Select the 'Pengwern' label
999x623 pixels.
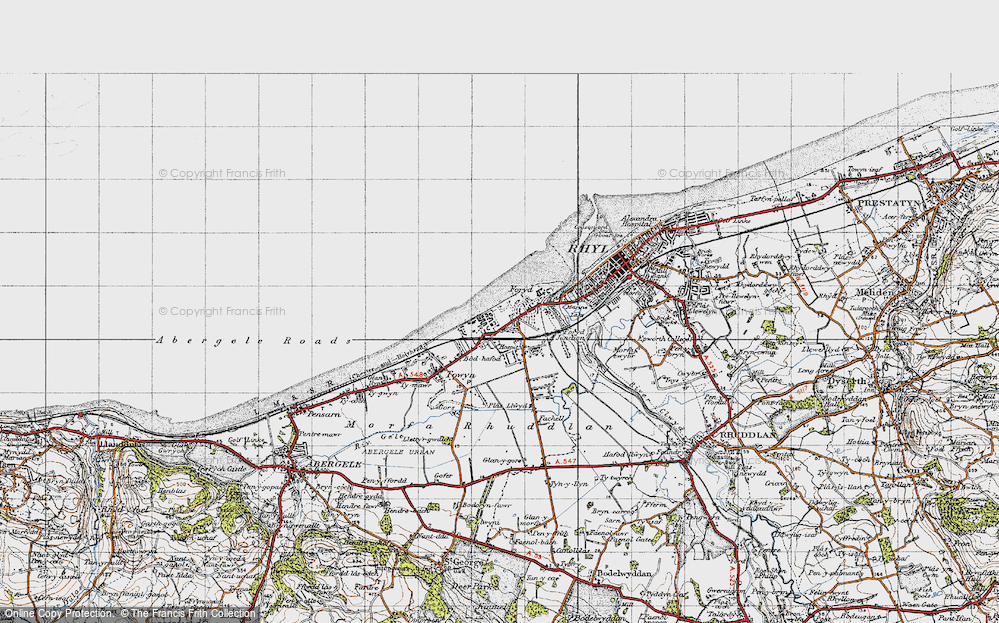click(x=701, y=517)
